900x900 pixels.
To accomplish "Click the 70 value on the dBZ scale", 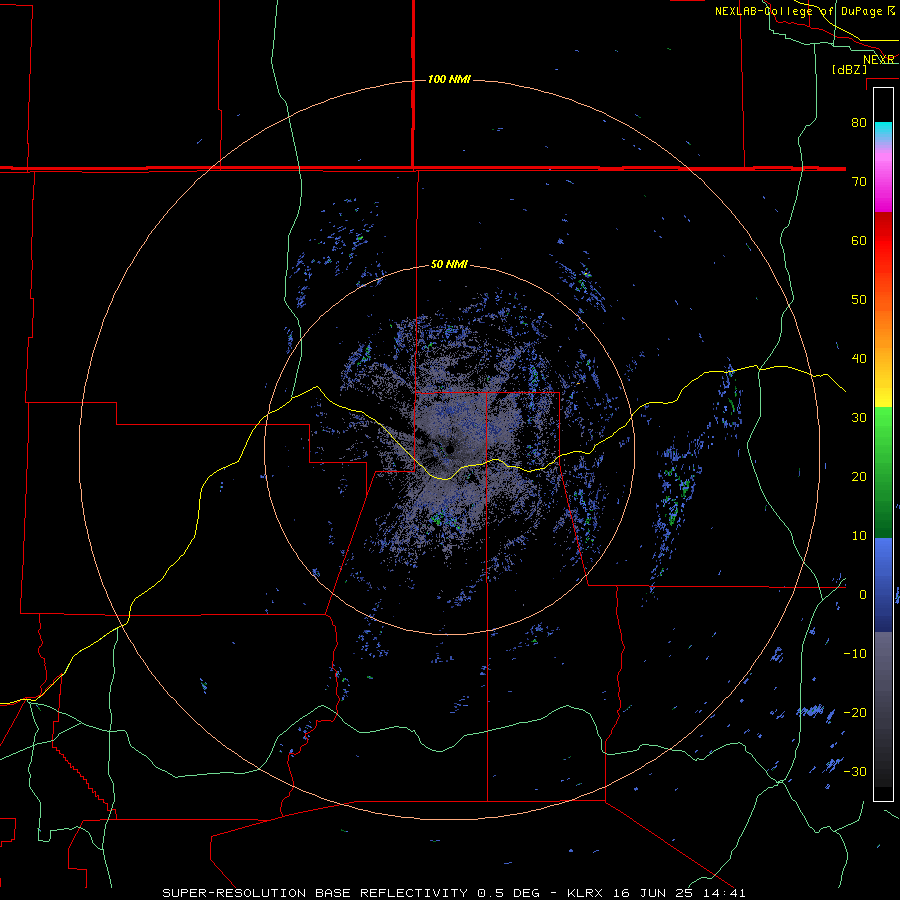I will pos(859,182).
